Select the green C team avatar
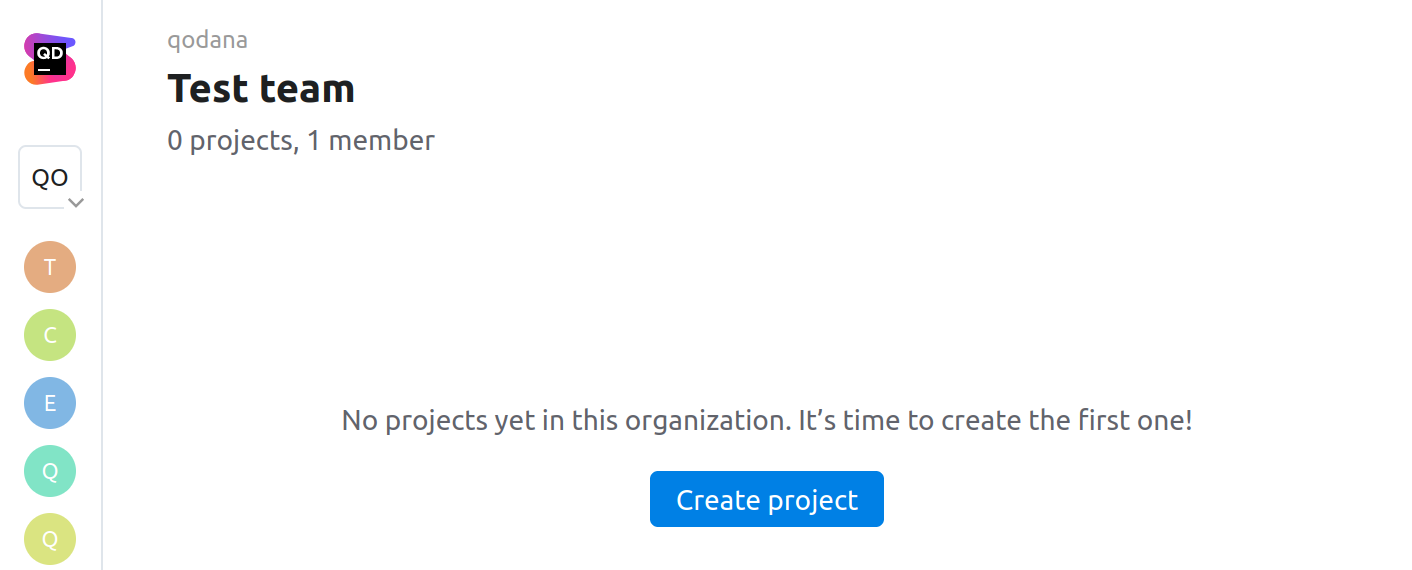 [50, 335]
